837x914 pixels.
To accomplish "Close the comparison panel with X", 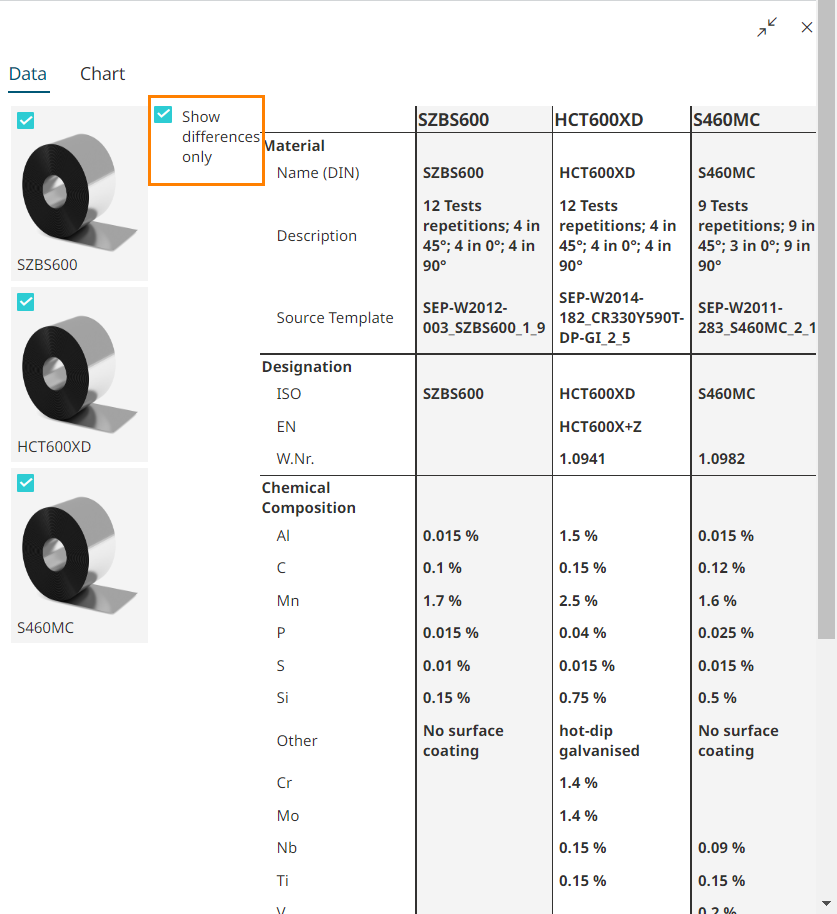I will [807, 28].
